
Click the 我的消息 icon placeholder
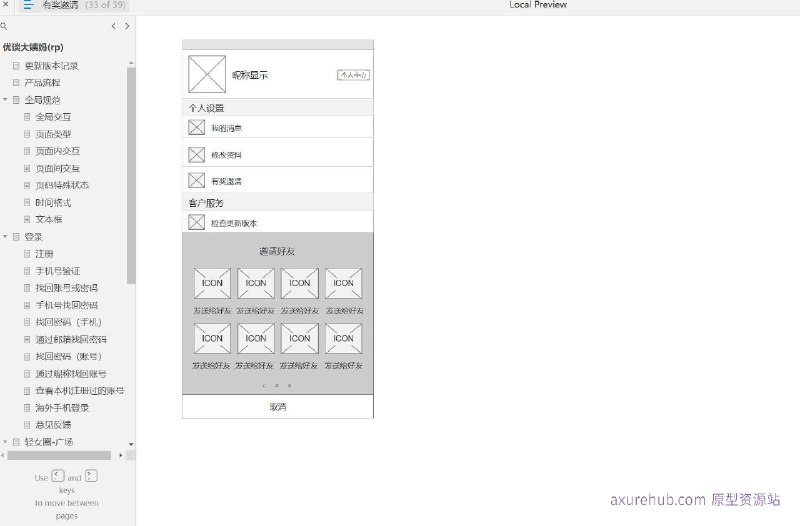(196, 127)
